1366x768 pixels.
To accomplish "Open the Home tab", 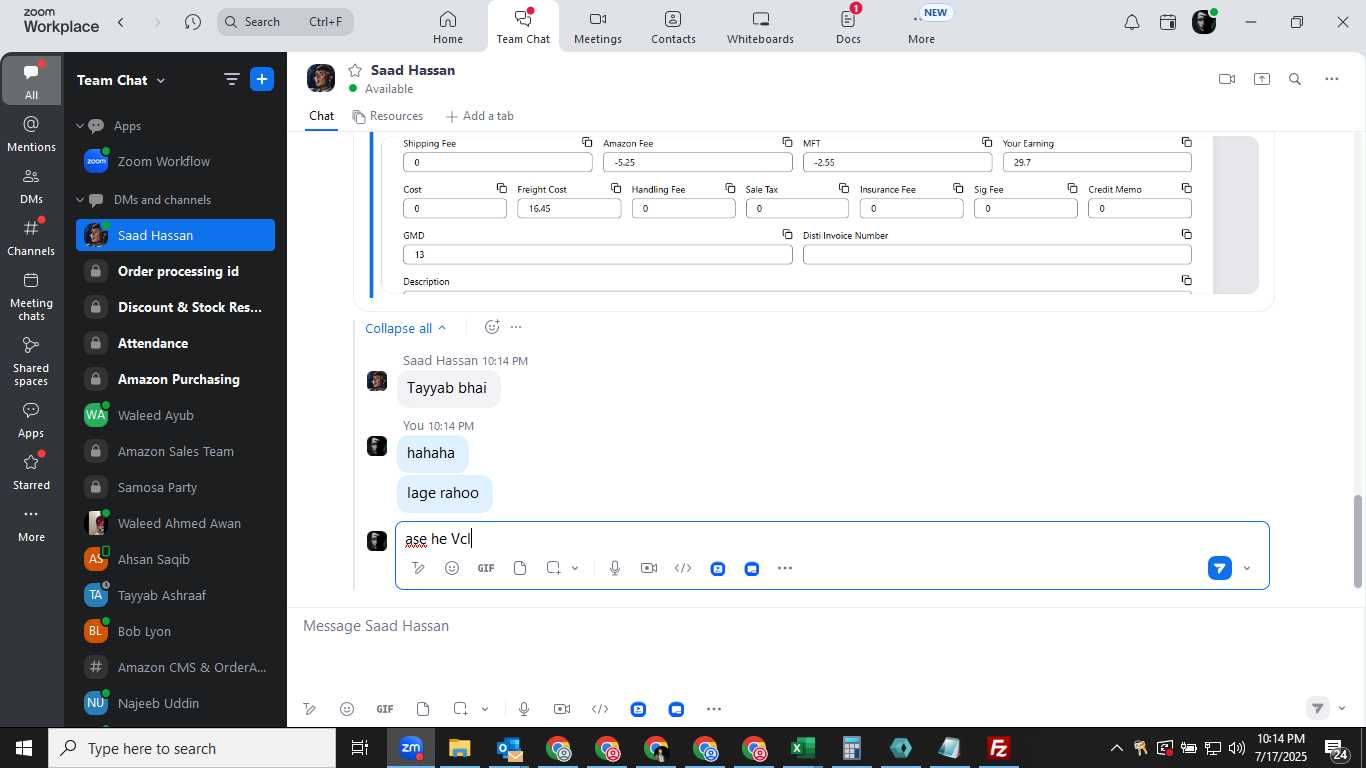I will [x=447, y=27].
